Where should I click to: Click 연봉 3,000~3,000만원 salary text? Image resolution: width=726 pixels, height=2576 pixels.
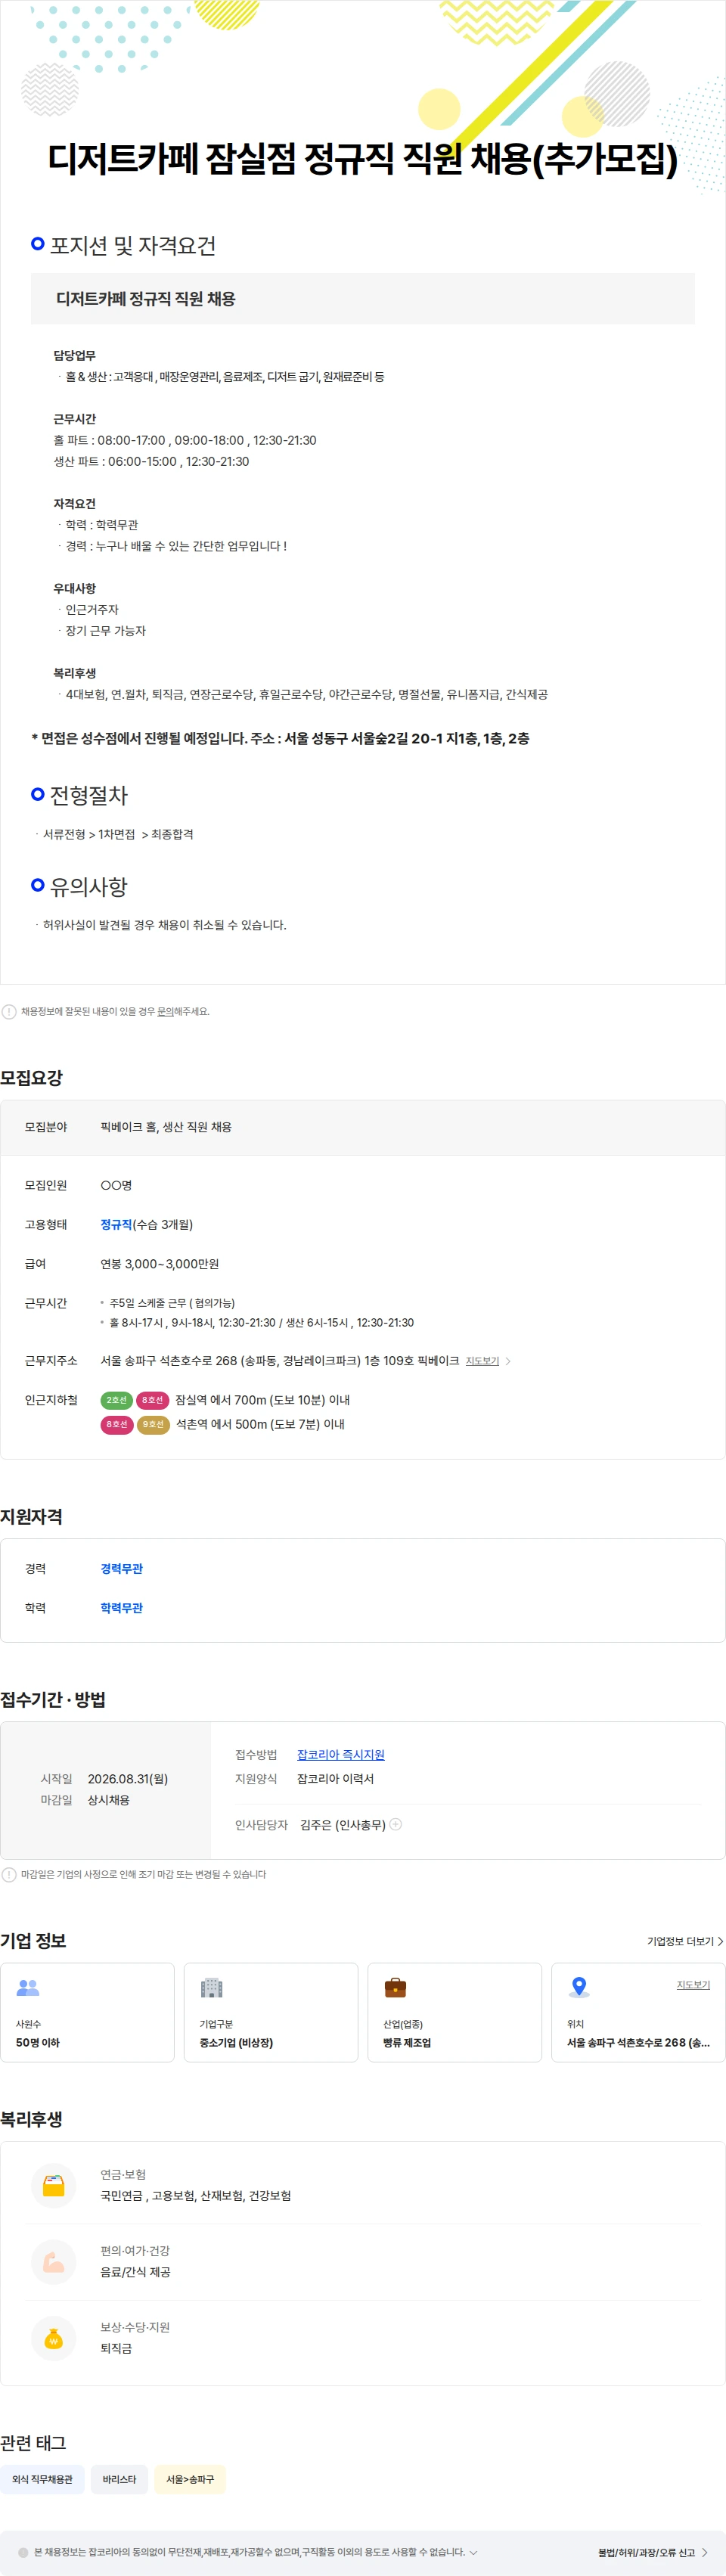click(x=159, y=1264)
